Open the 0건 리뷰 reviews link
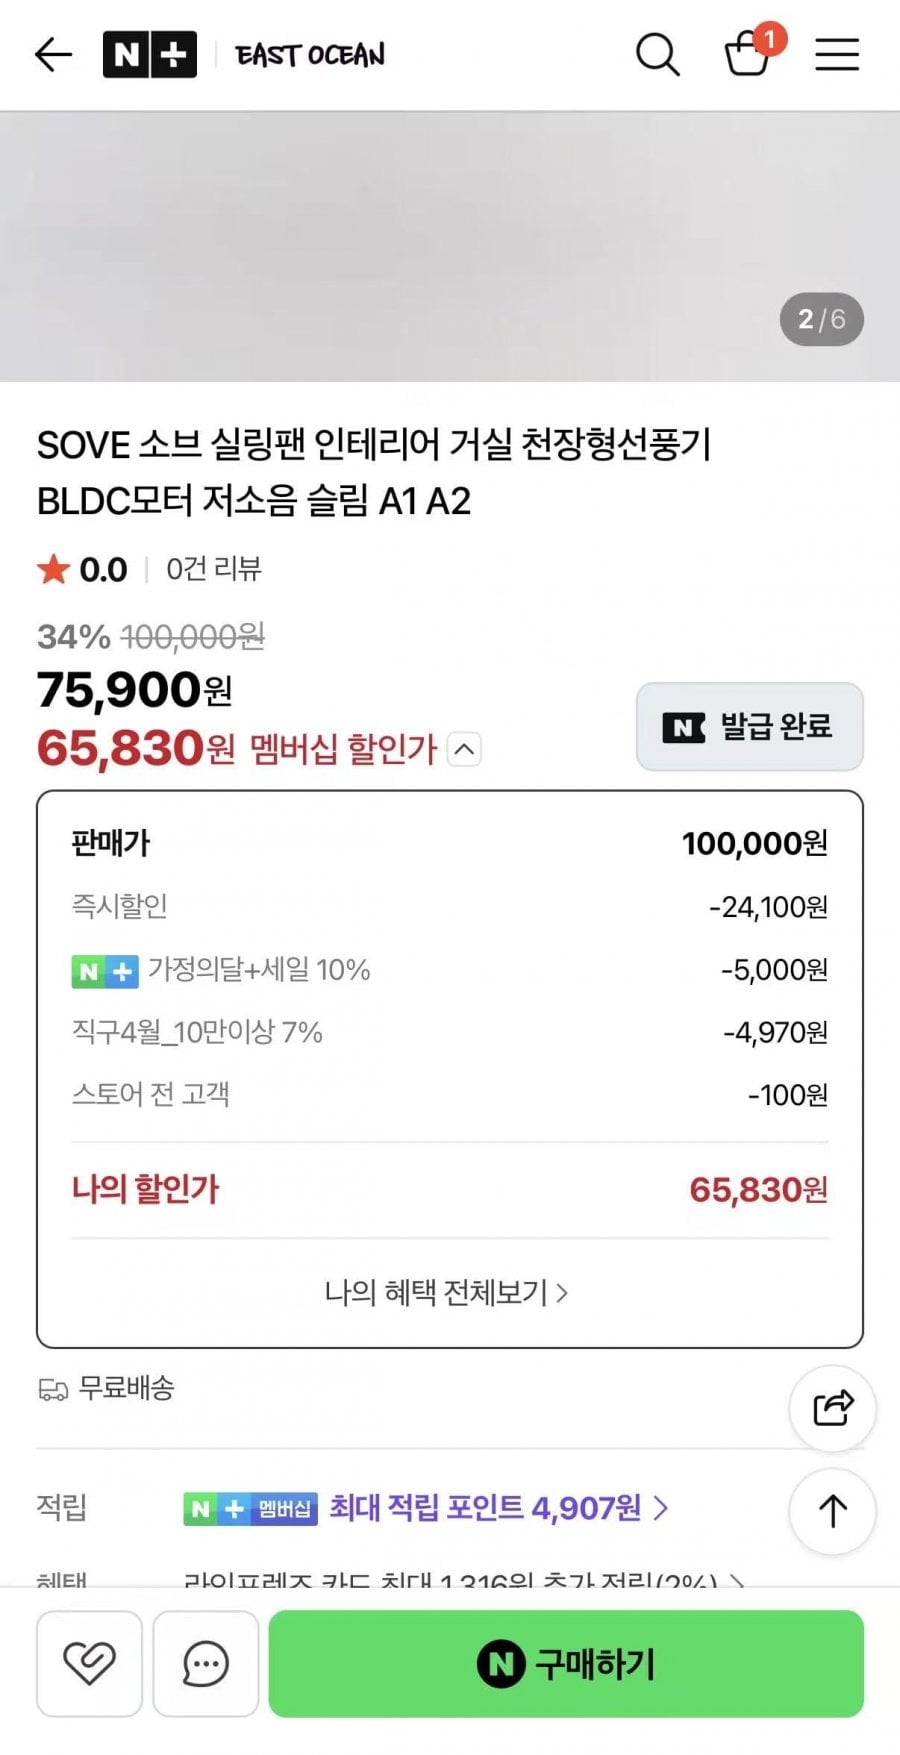 tap(213, 569)
